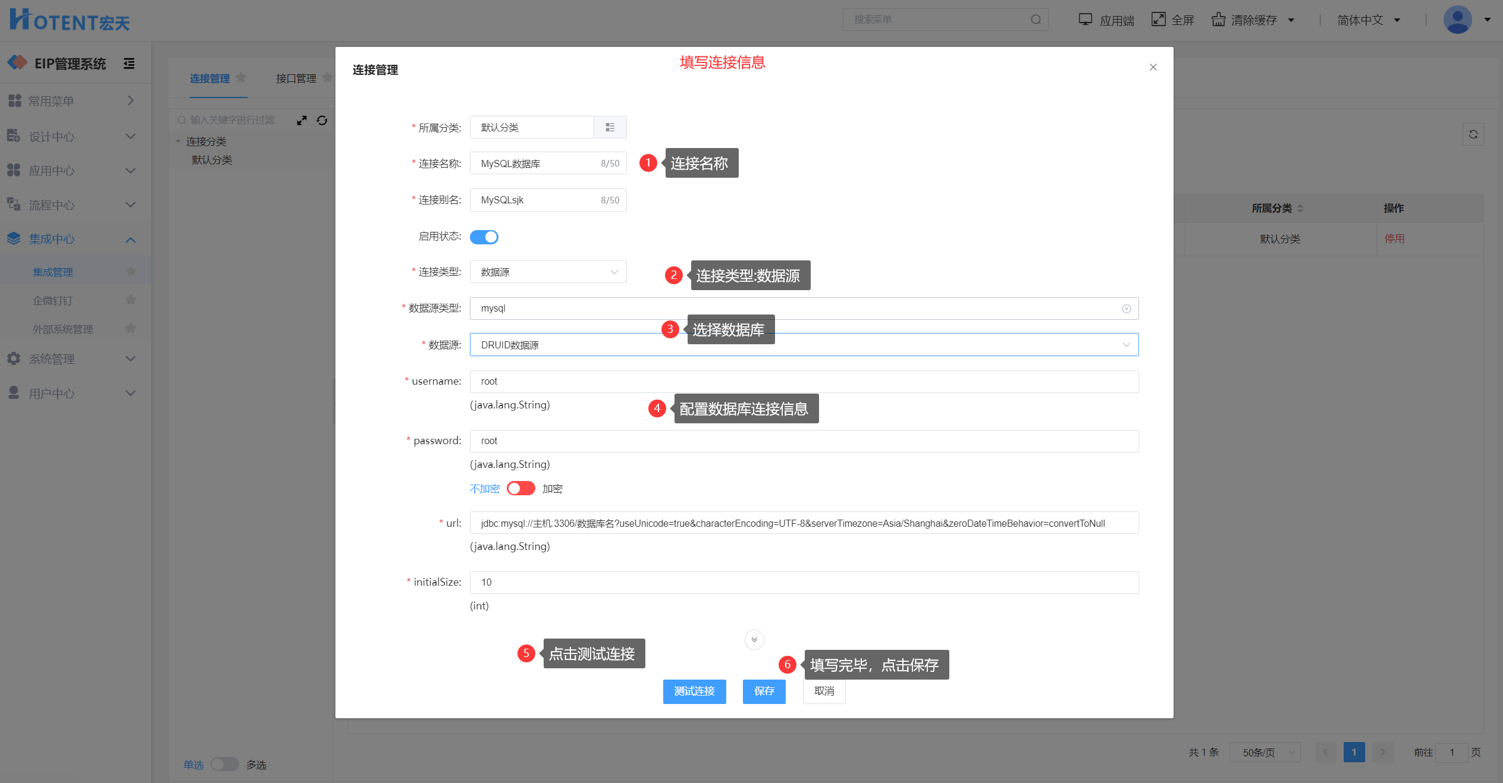Viewport: 1503px width, 783px height.
Task: Click the user avatar in top right
Action: tap(1457, 19)
